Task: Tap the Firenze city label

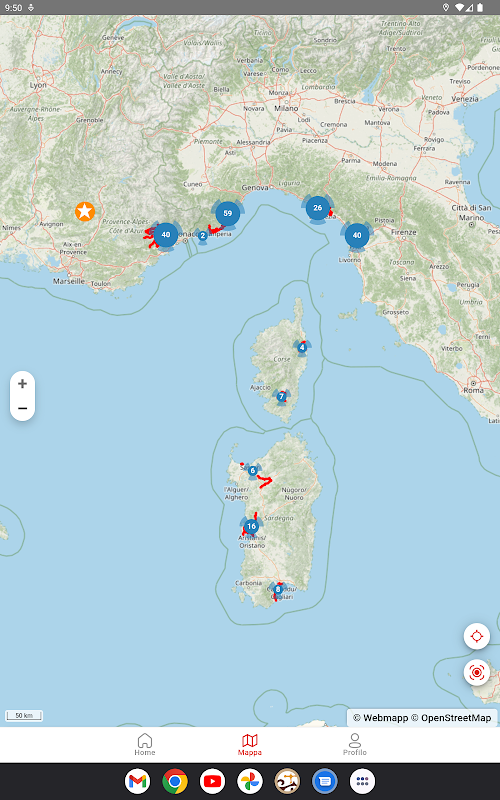Action: pyautogui.click(x=404, y=232)
